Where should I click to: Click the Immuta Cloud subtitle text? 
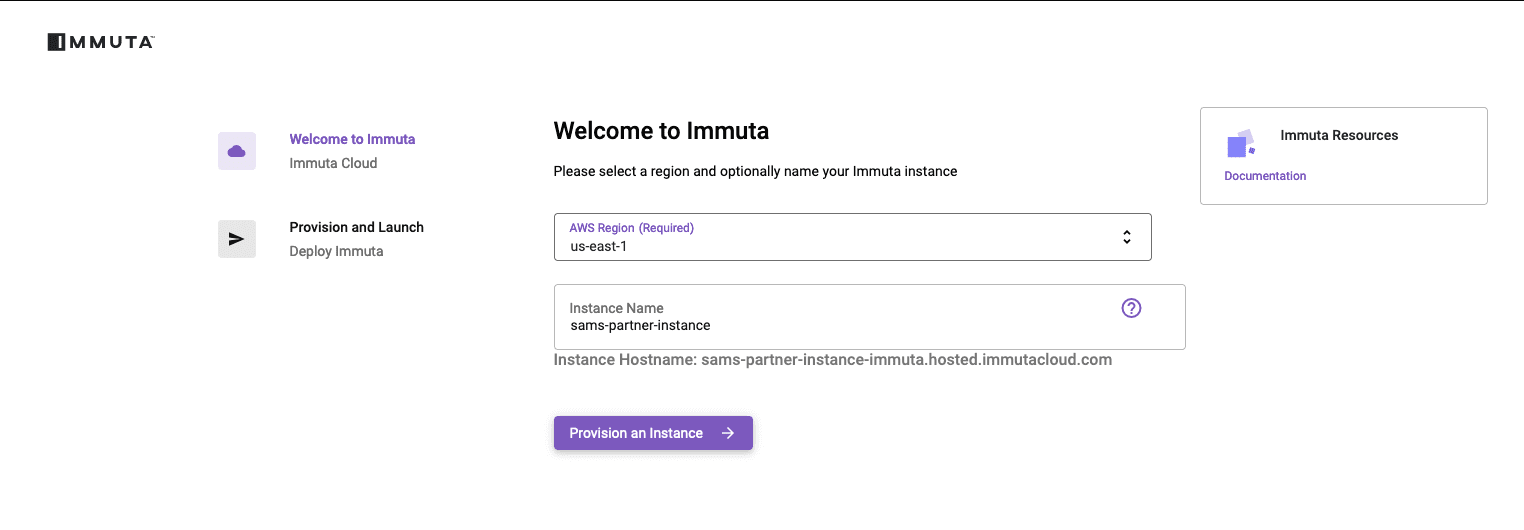pyautogui.click(x=333, y=163)
